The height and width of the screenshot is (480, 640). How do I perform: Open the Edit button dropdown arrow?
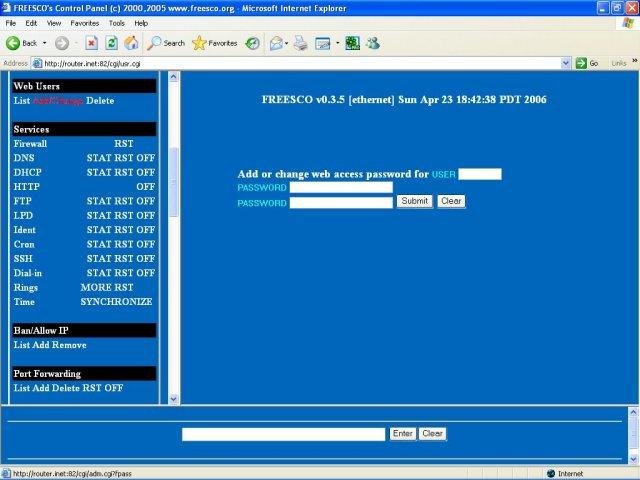(338, 43)
